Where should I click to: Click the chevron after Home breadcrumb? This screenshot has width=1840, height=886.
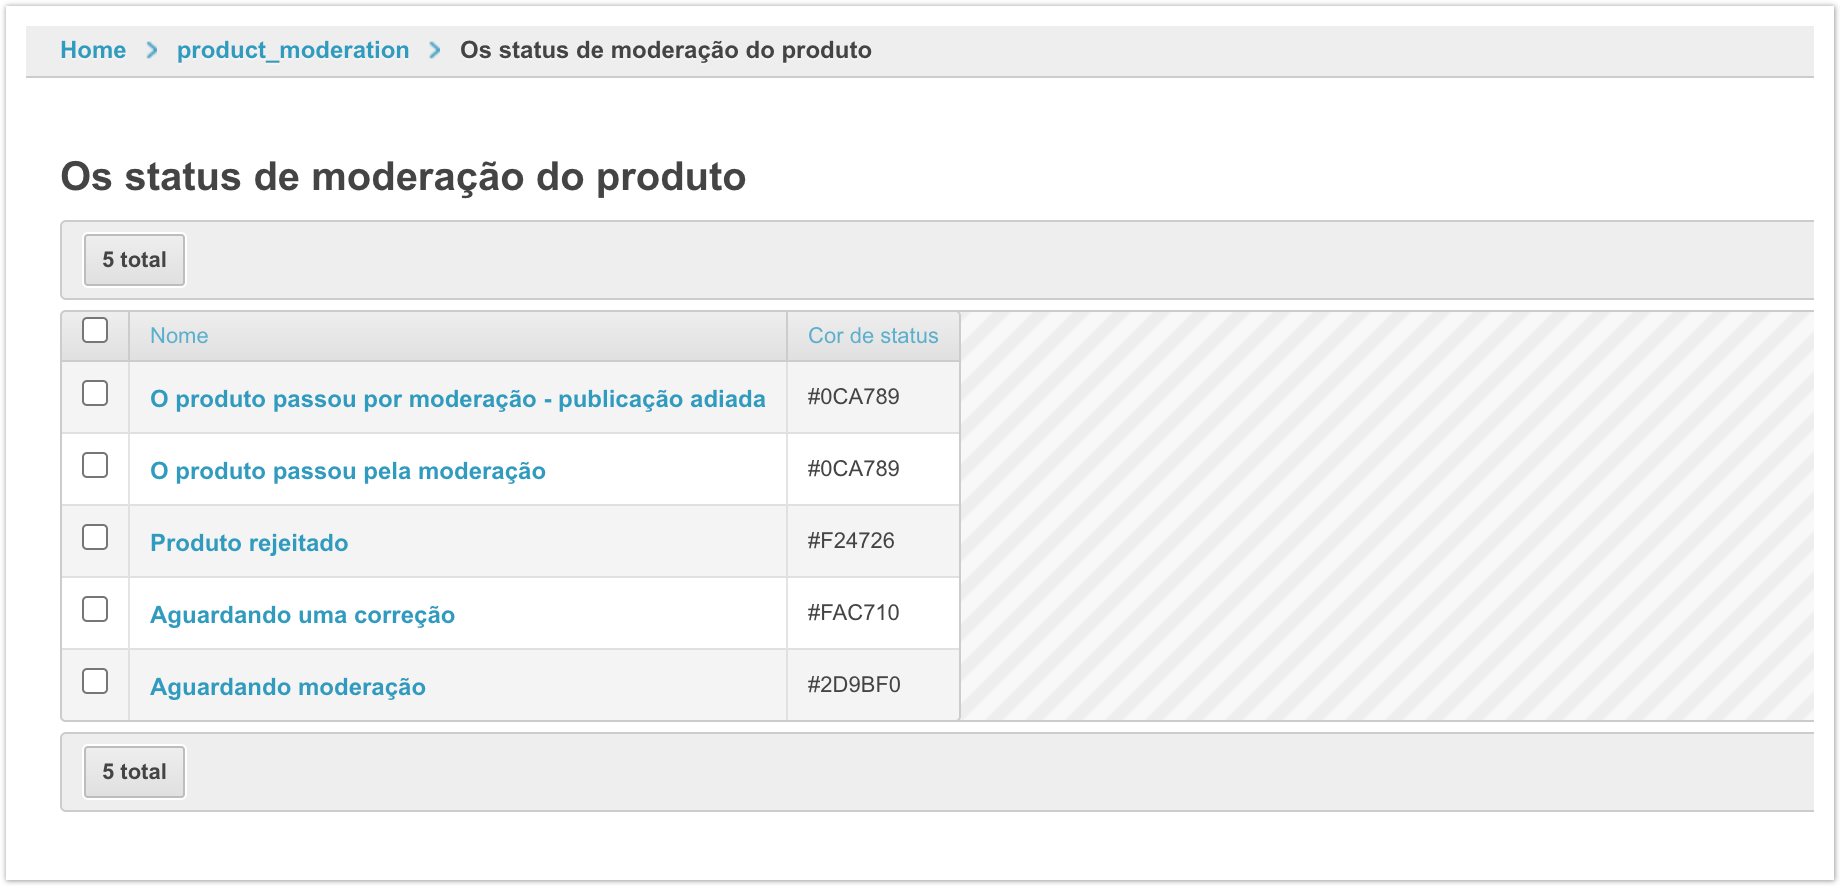pyautogui.click(x=152, y=50)
